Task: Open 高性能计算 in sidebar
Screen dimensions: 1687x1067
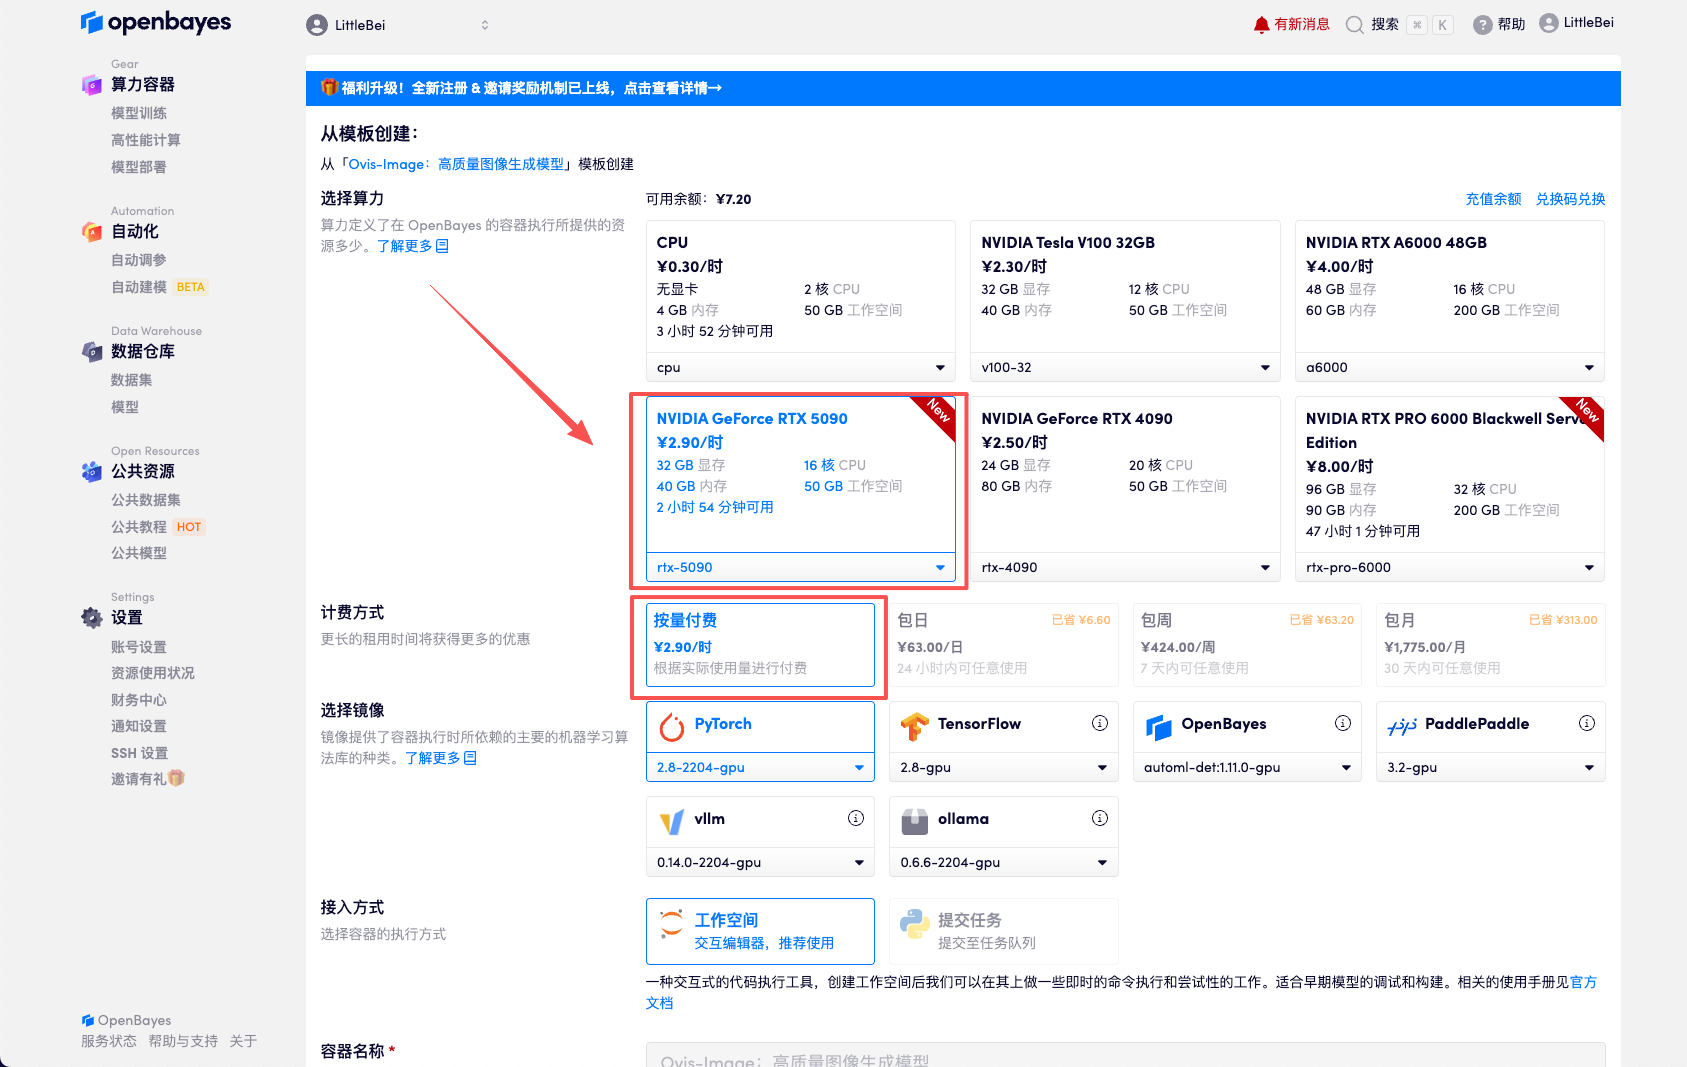Action: click(146, 140)
